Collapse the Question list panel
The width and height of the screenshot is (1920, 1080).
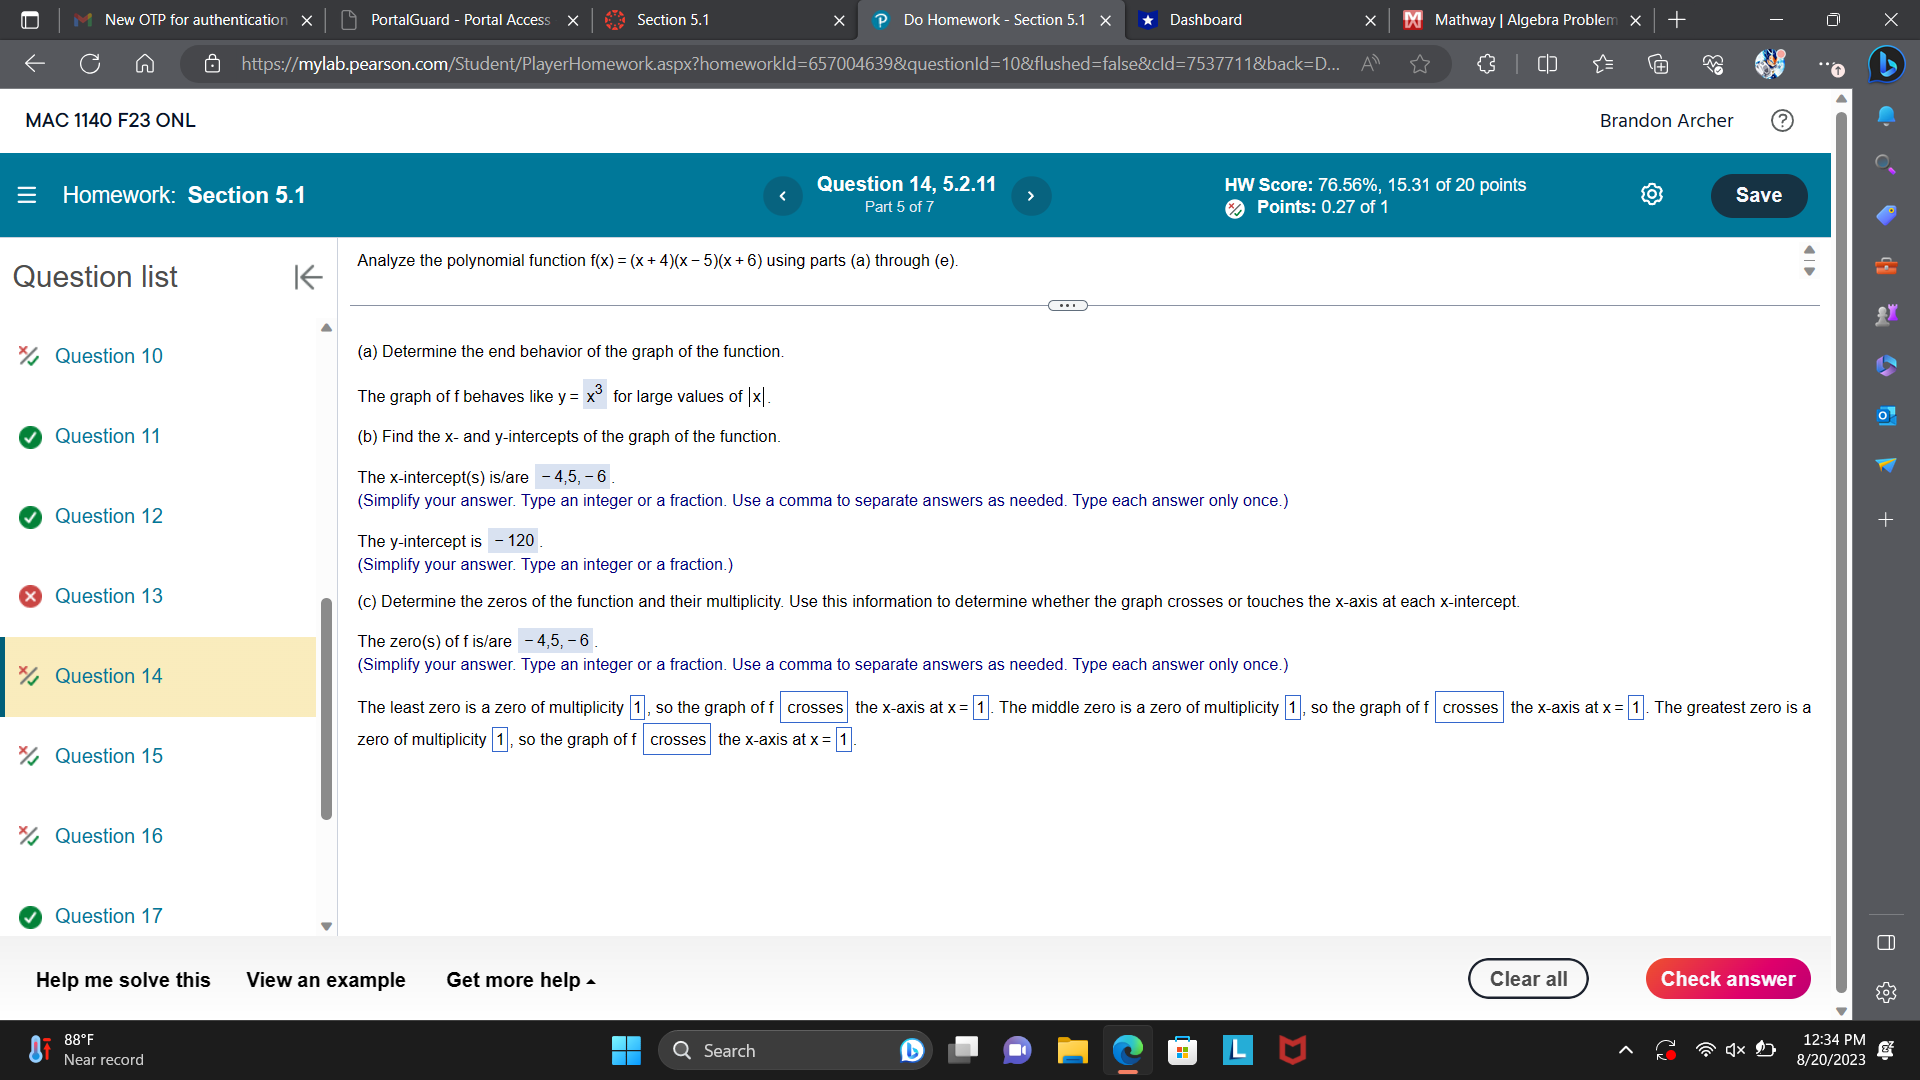click(308, 277)
